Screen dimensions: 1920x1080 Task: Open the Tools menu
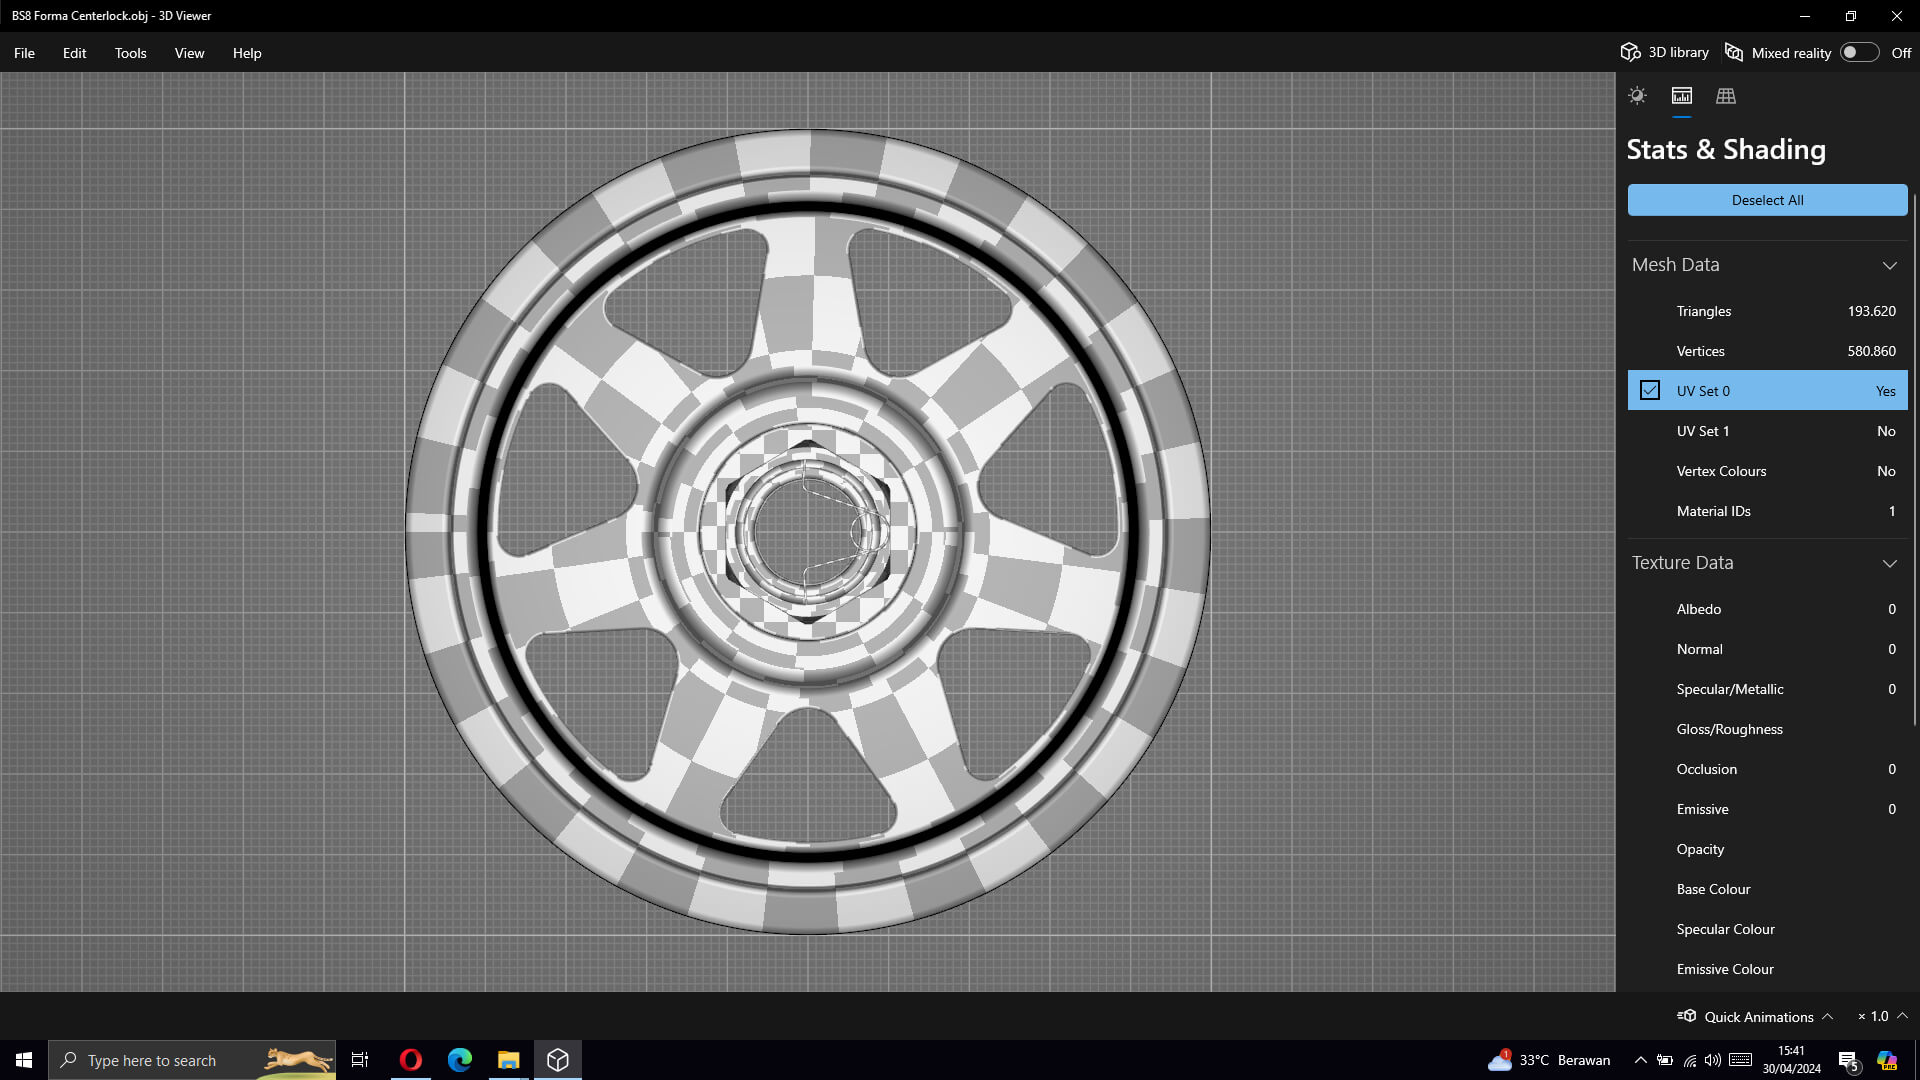(130, 53)
